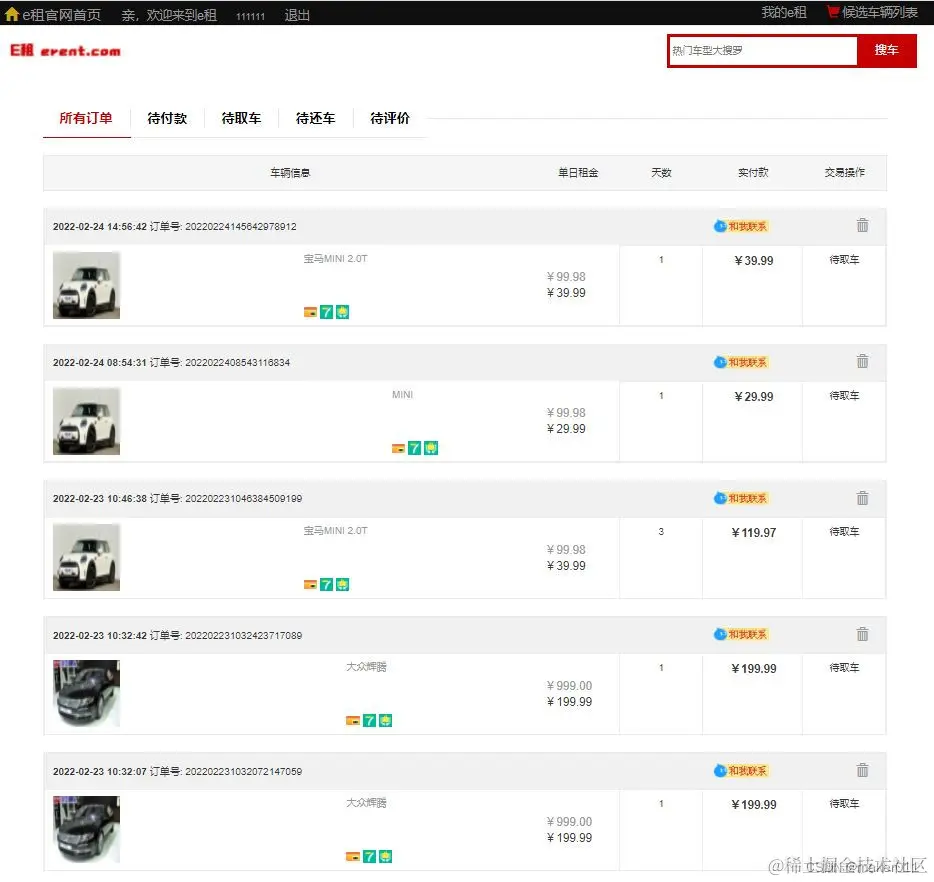934x882 pixels.
Task: Click the teal badge icon in the 10:32:42 order
Action: click(x=385, y=721)
